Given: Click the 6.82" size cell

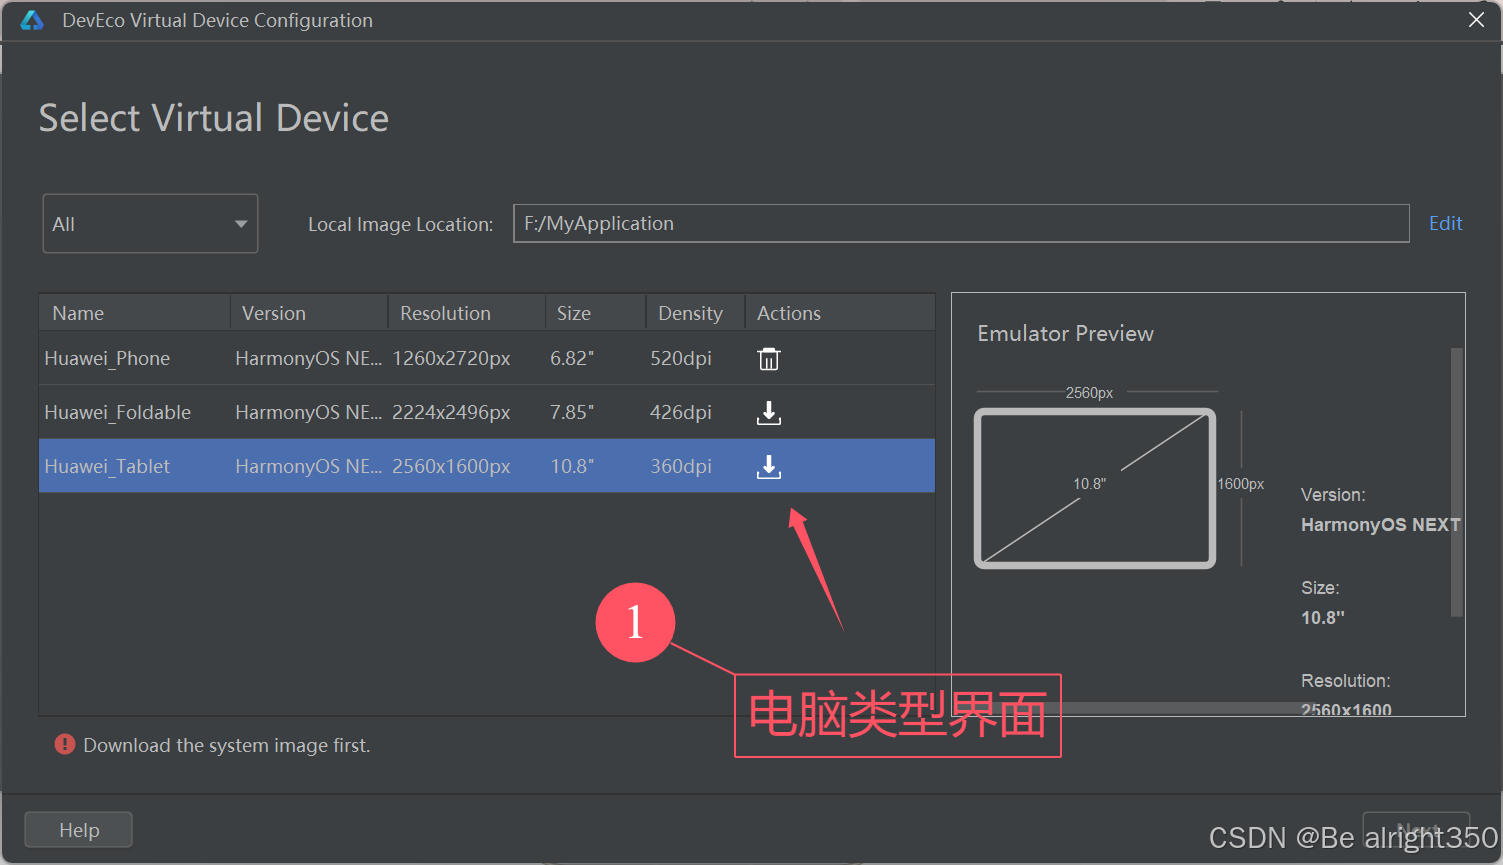Looking at the screenshot, I should pos(572,358).
